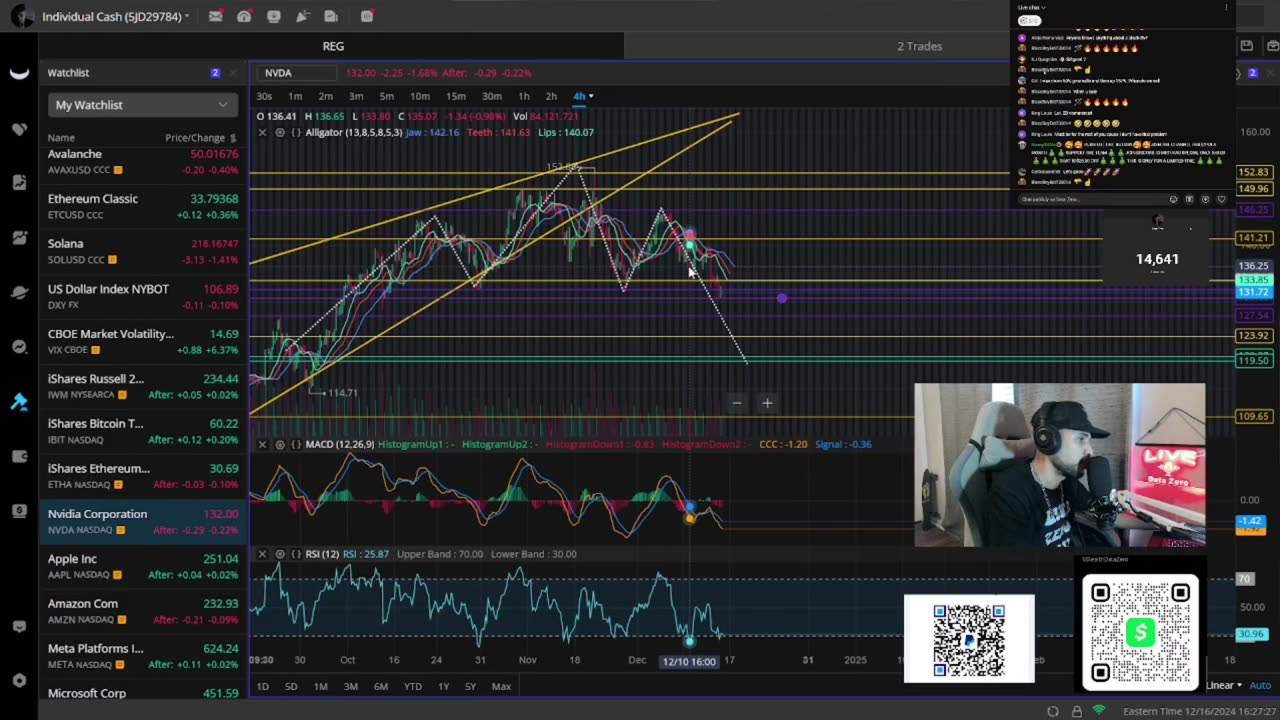
Task: Click the NVDA symbol search box
Action: [297, 73]
